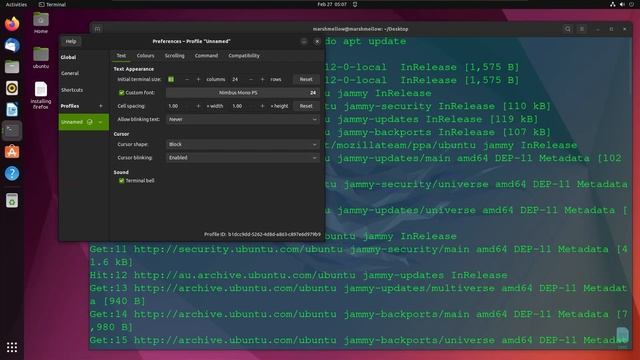Switch to the Compatibility tab
This screenshot has width=640, height=360.
pos(244,56)
